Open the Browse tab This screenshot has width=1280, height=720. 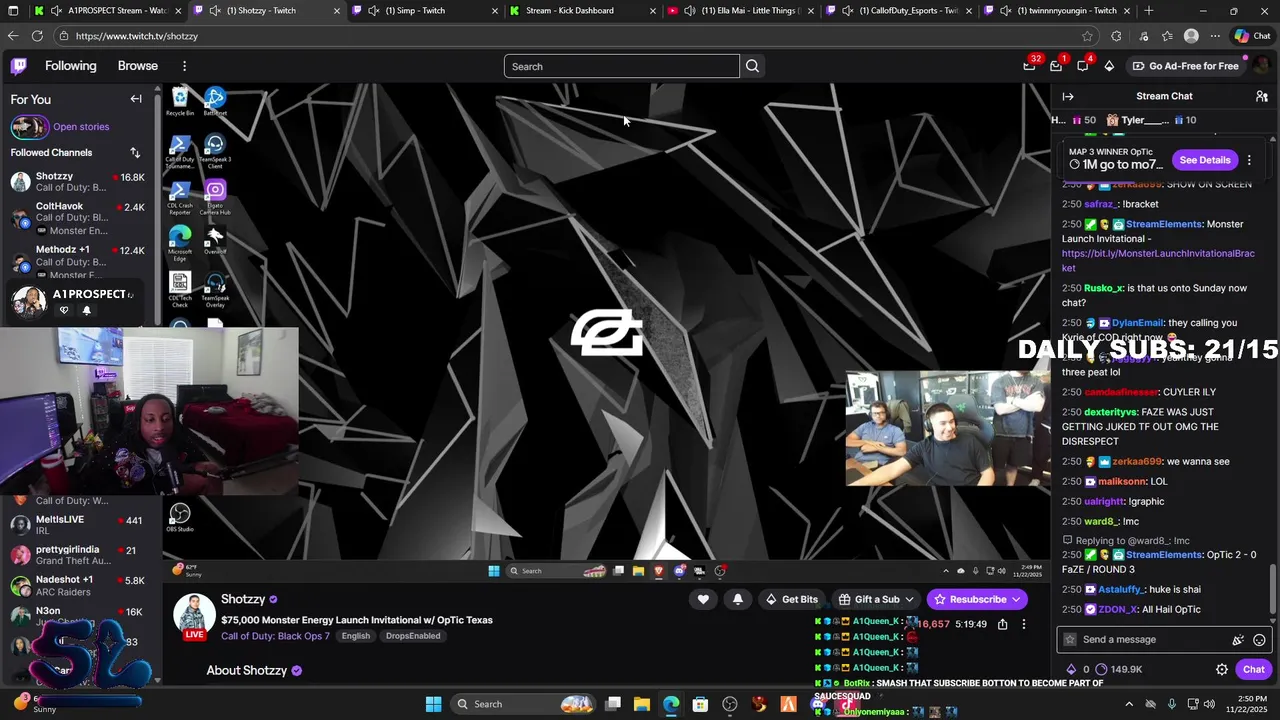pyautogui.click(x=138, y=66)
